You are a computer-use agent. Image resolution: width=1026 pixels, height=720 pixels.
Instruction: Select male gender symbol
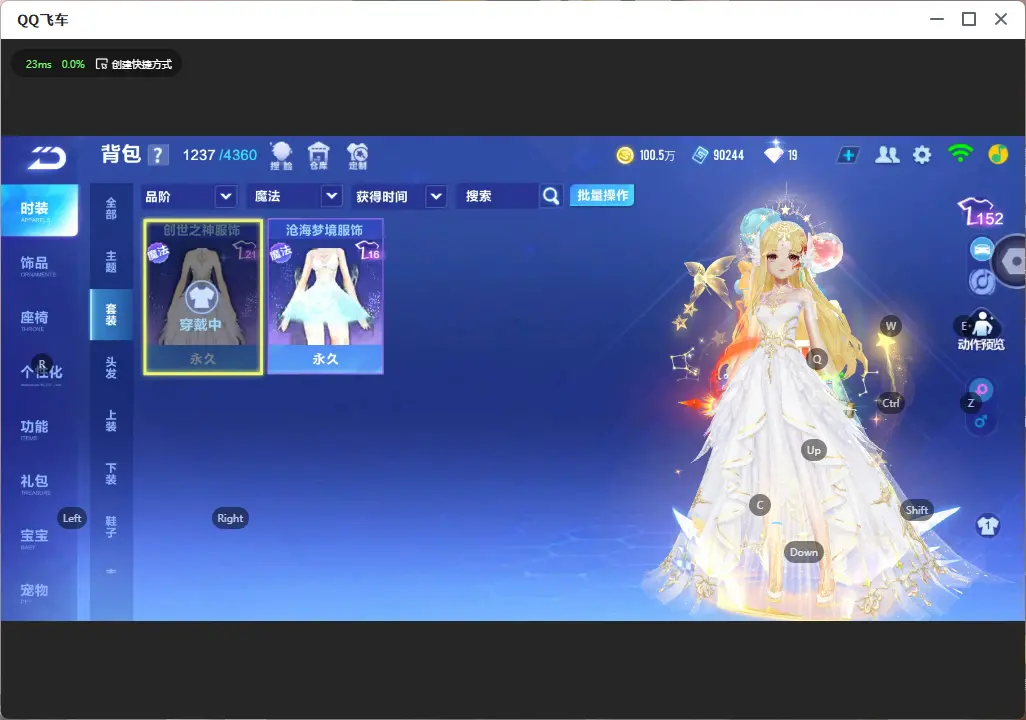pyautogui.click(x=981, y=422)
